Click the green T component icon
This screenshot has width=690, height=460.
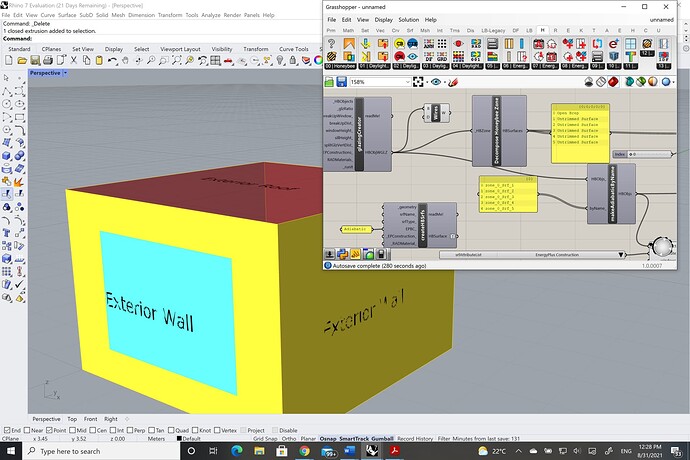(631, 56)
